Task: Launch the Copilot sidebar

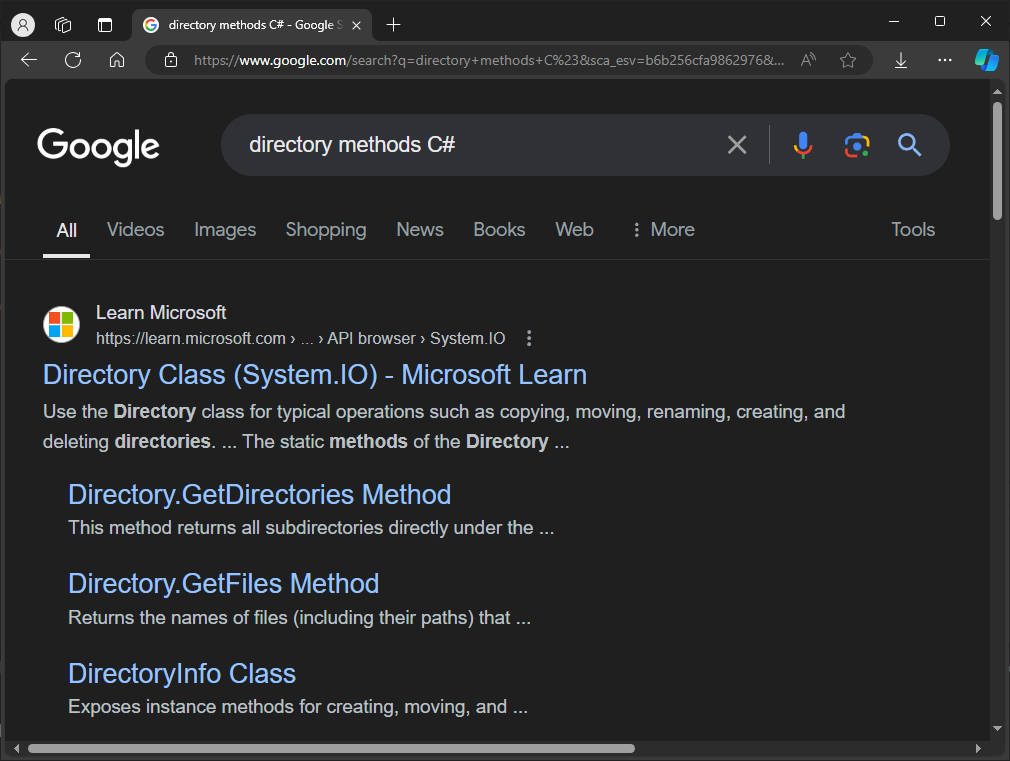Action: tap(986, 61)
